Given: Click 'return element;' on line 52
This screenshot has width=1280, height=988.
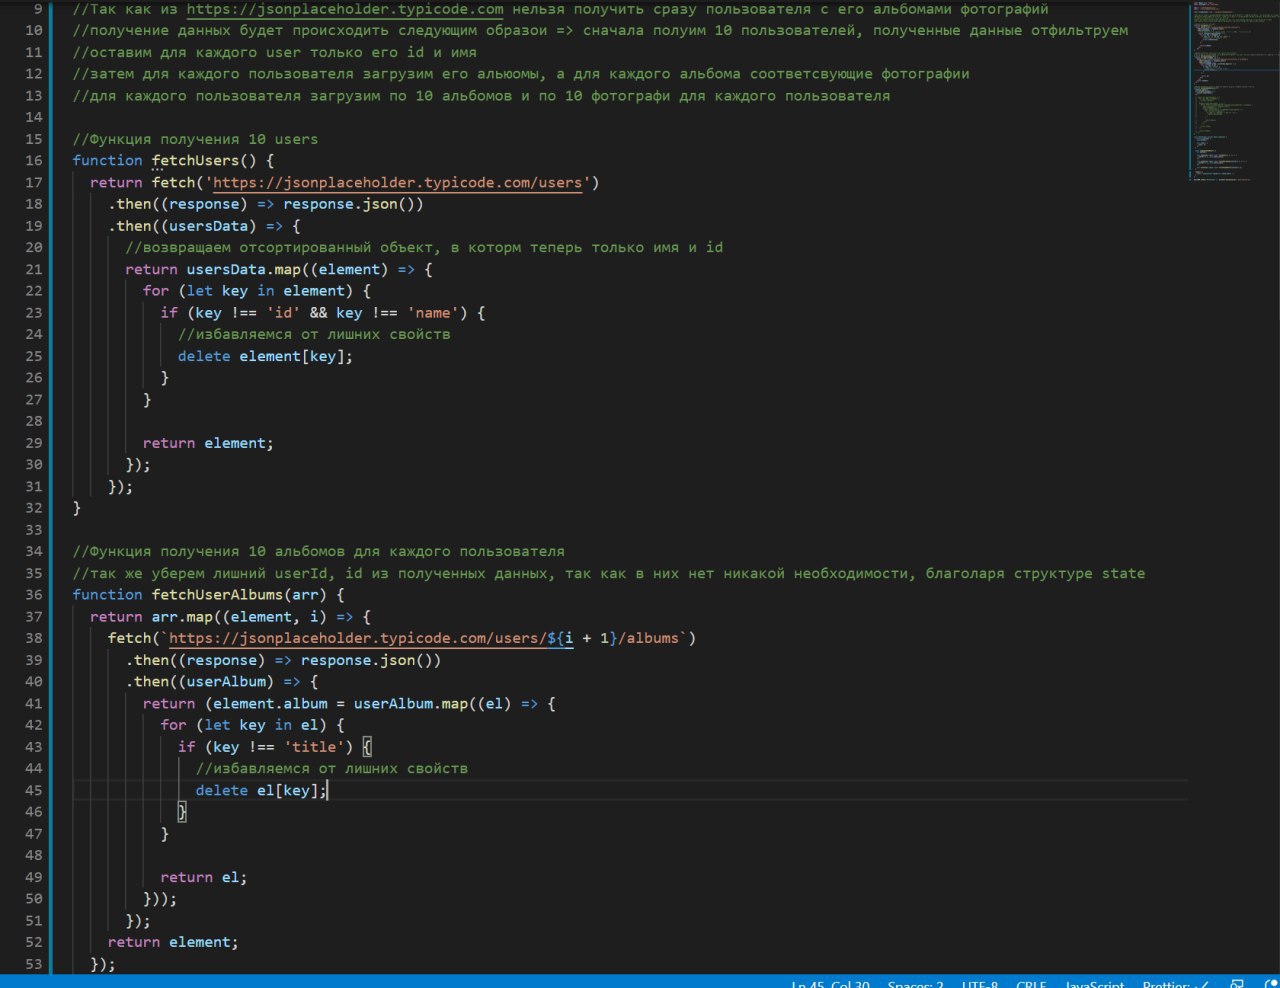Looking at the screenshot, I should point(173,942).
